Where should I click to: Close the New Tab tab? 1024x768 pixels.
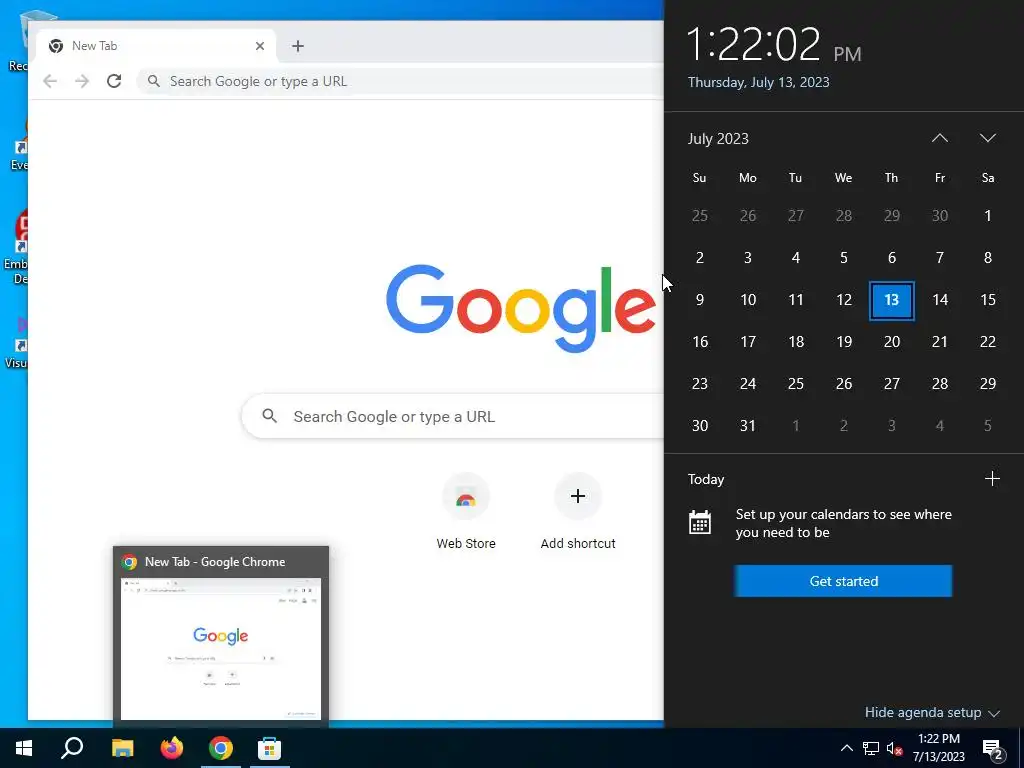[260, 46]
